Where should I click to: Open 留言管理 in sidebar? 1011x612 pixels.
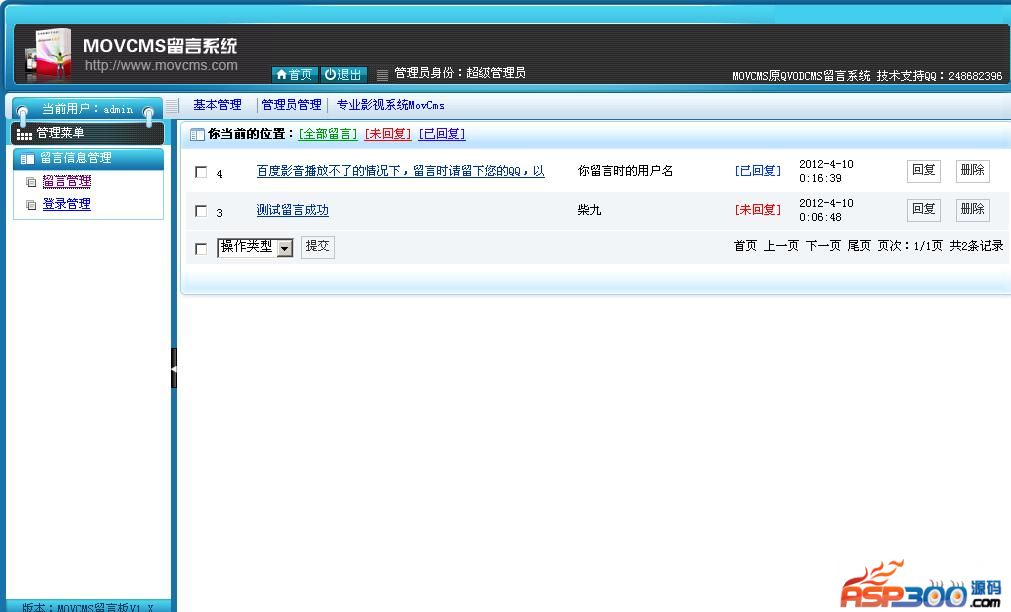point(66,182)
